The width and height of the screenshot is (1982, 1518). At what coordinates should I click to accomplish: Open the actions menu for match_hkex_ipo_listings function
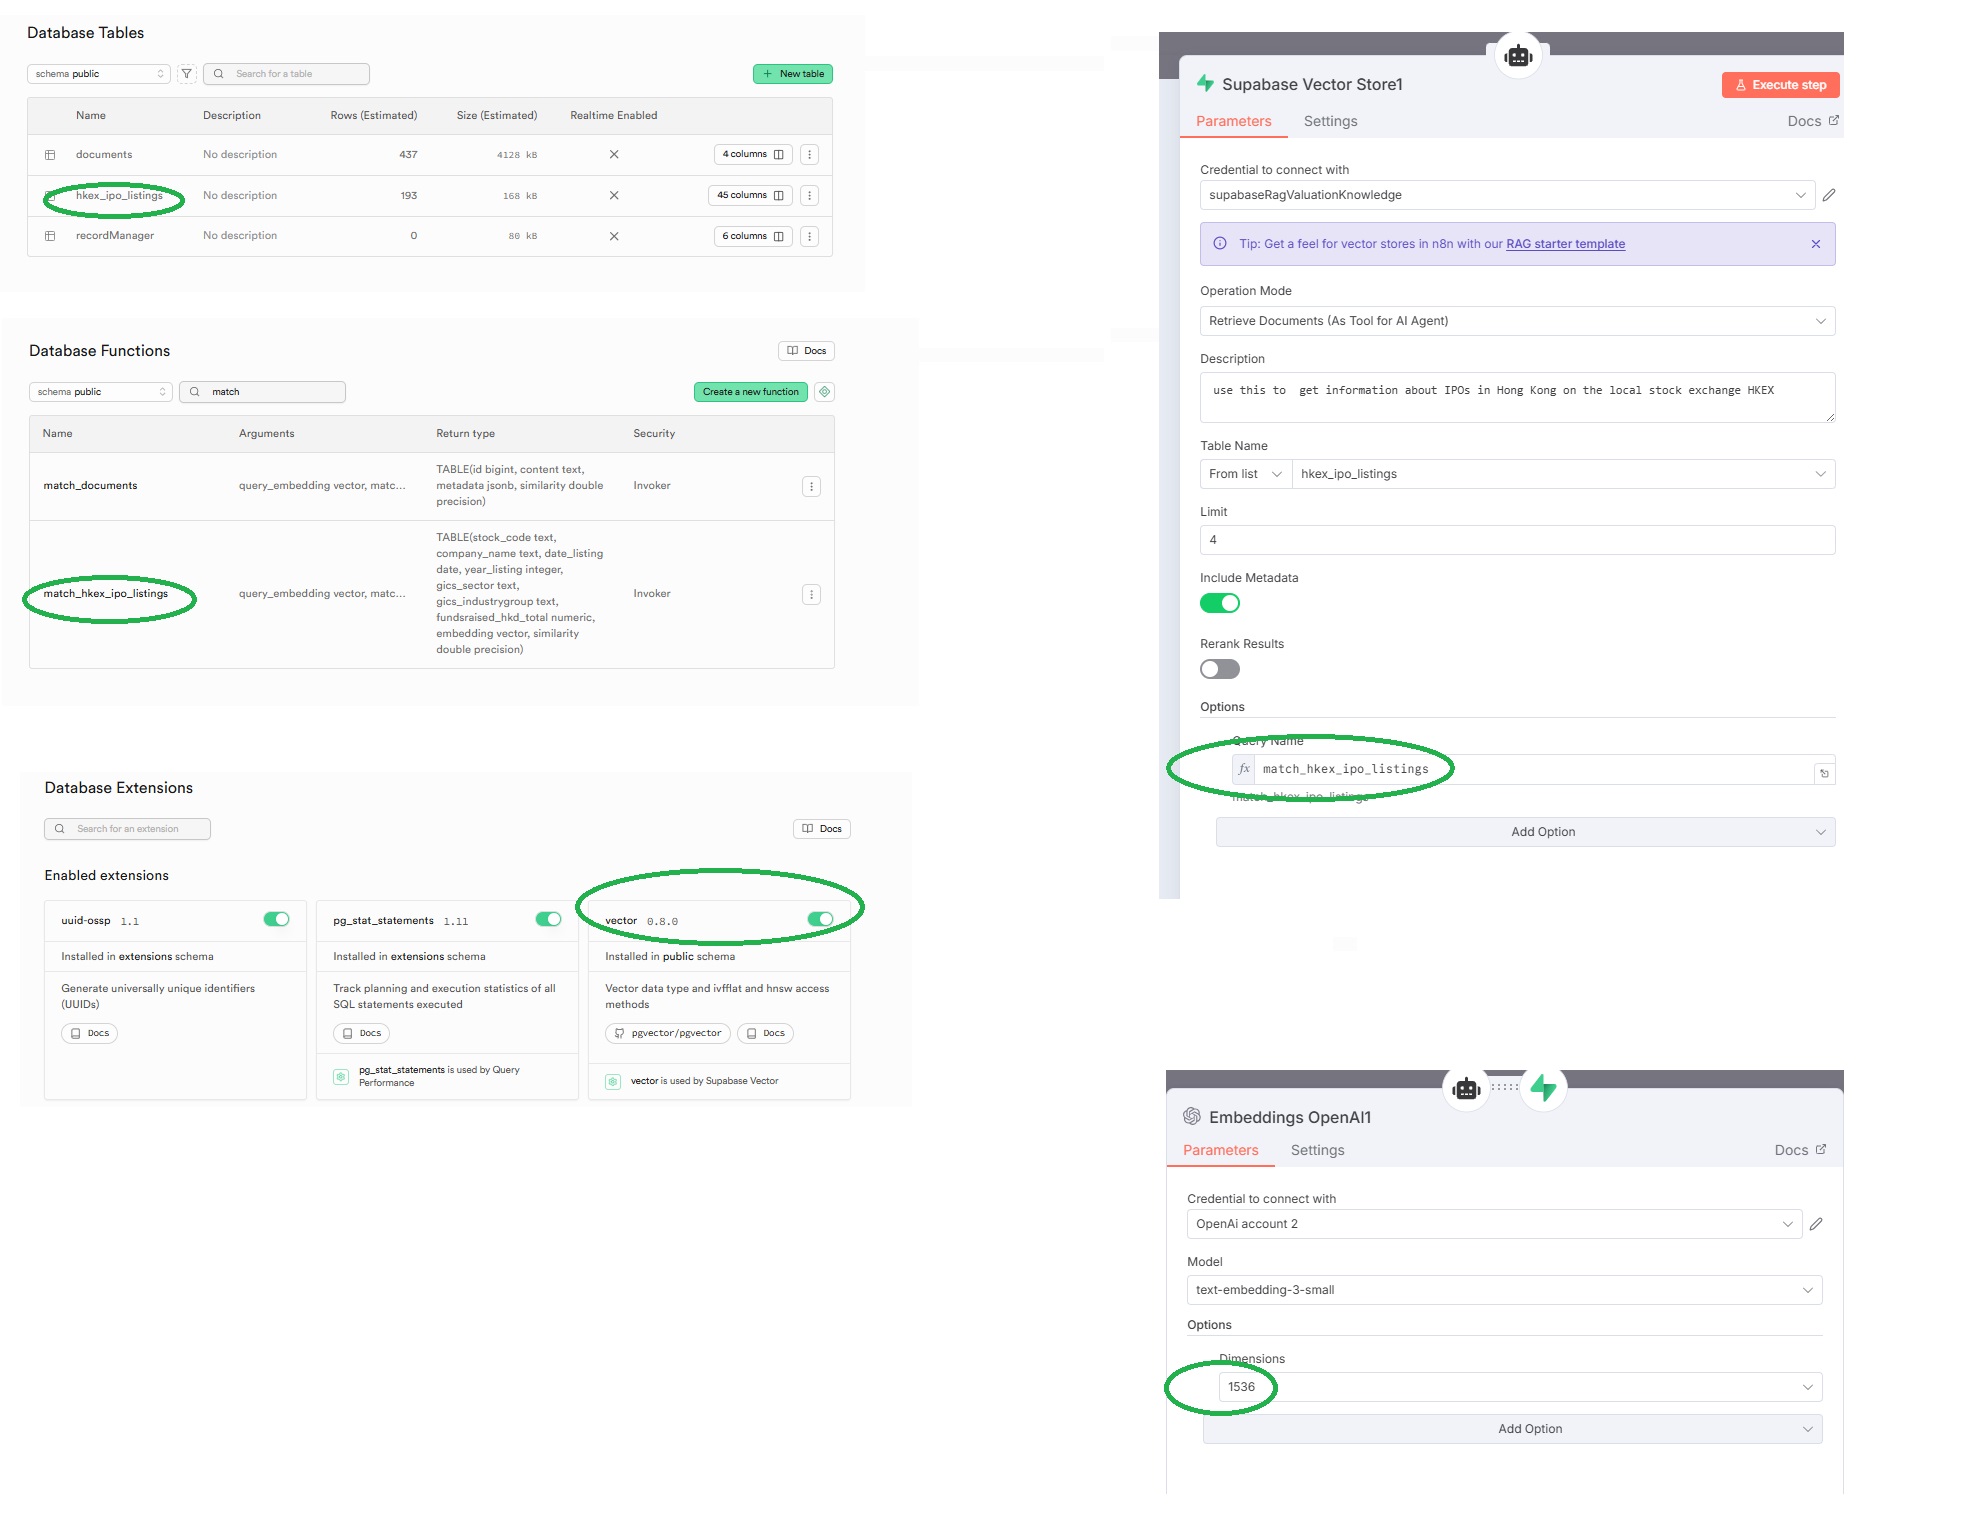(811, 594)
